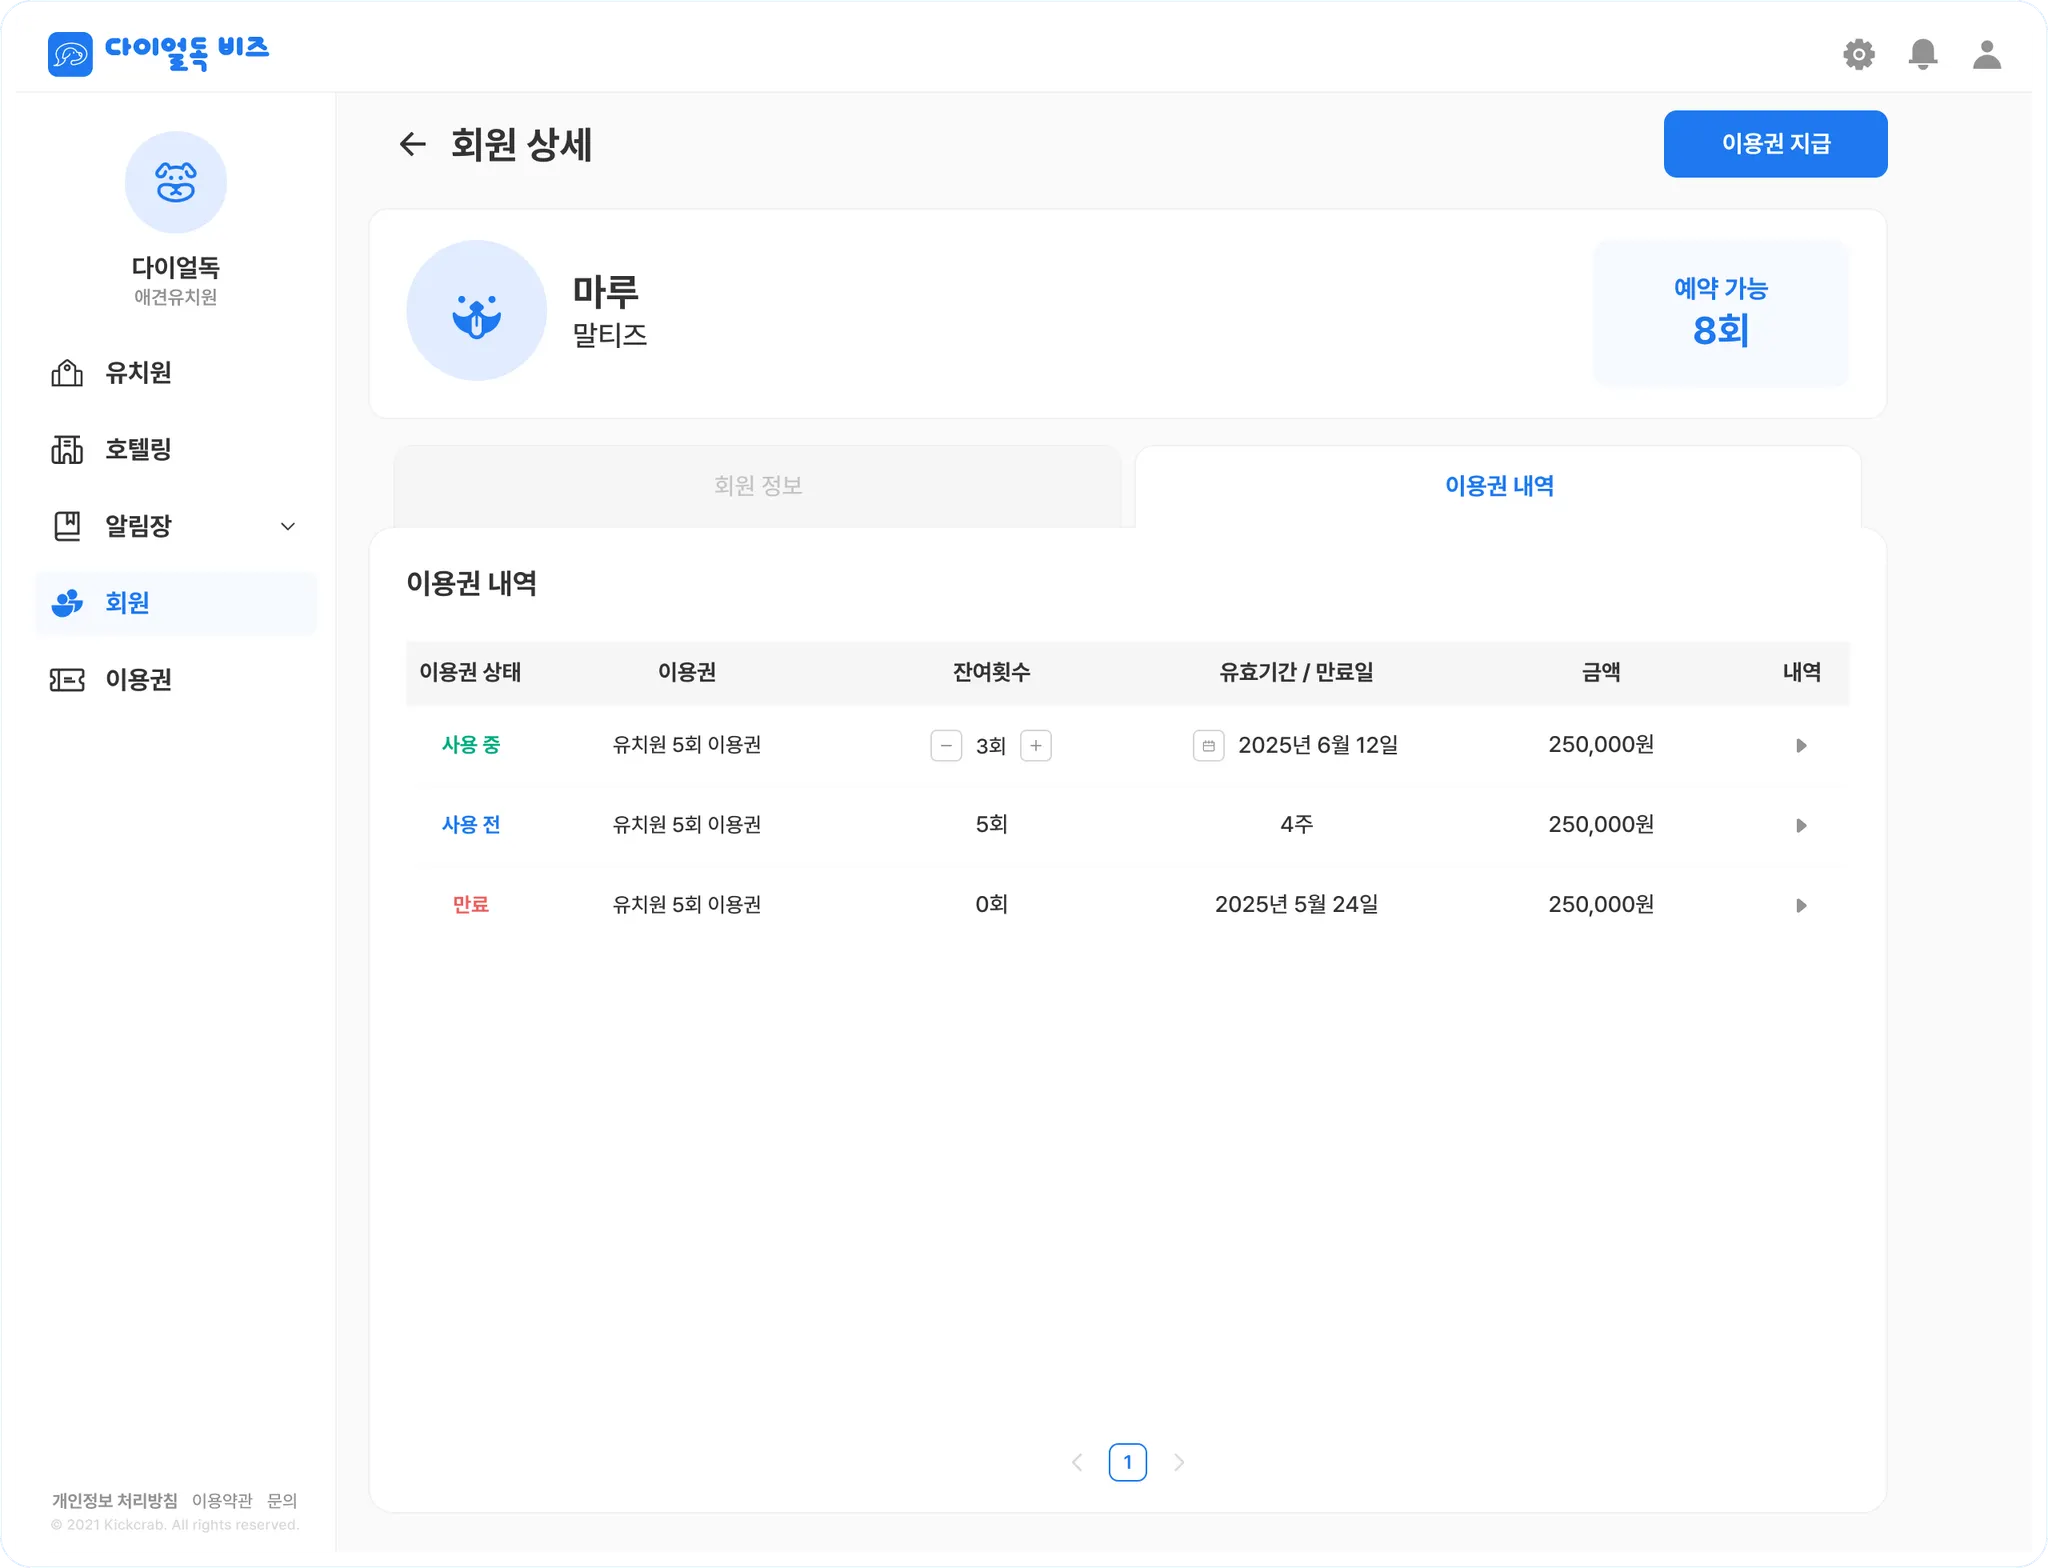Image resolution: width=2048 pixels, height=1568 pixels.
Task: Open the calendar icon beside 2025년 6월 12일
Action: [x=1208, y=746]
